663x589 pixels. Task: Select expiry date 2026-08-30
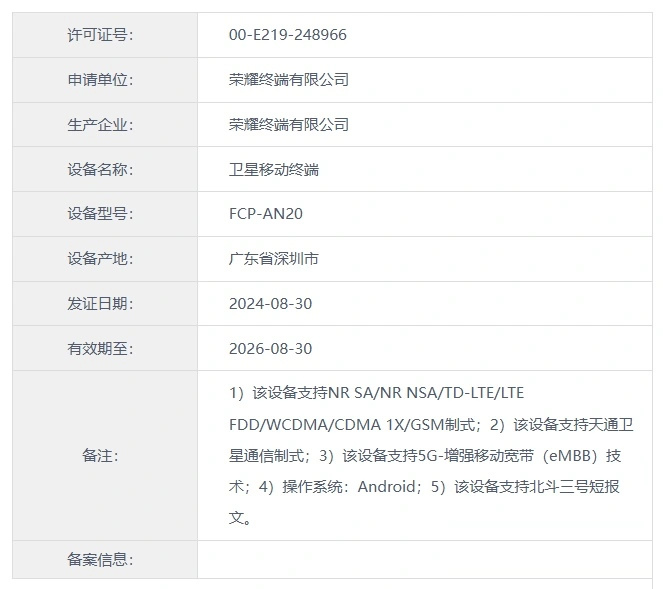coord(271,349)
